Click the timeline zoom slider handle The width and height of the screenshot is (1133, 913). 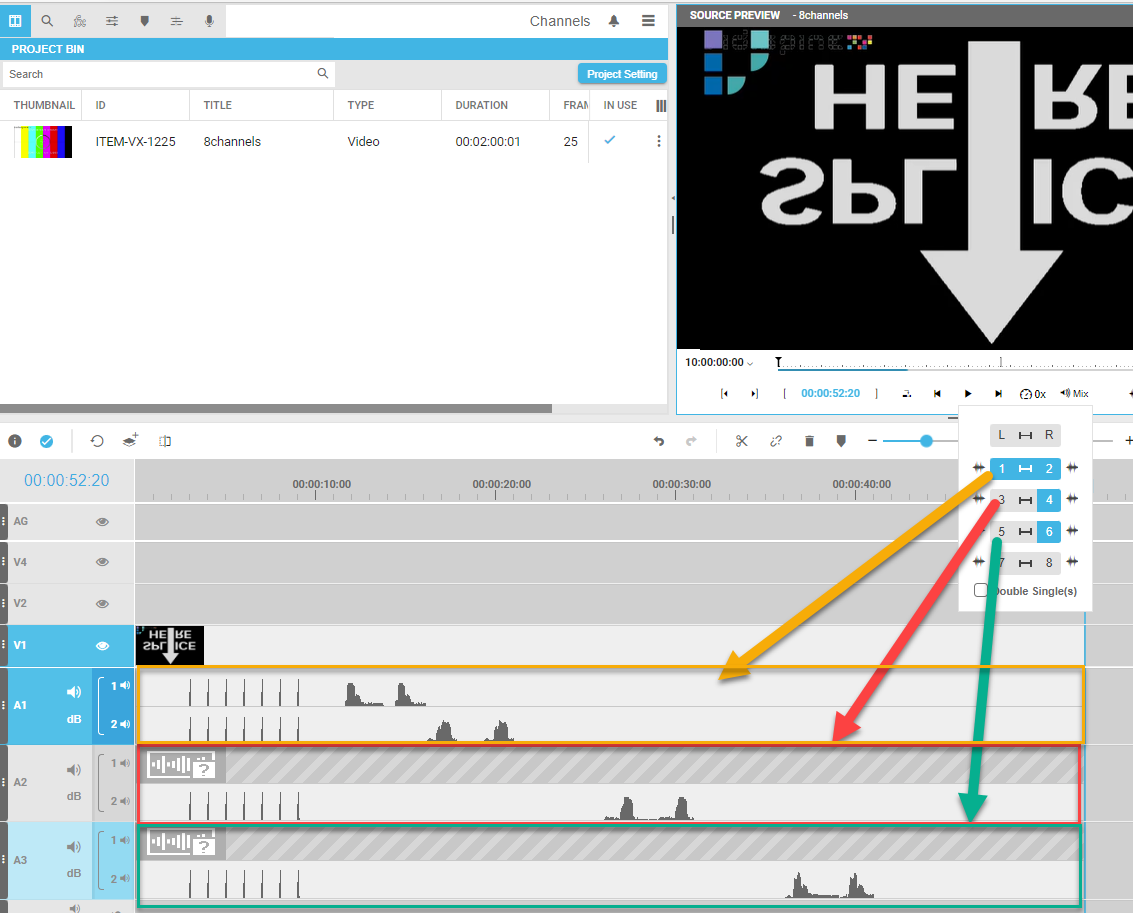coord(926,441)
